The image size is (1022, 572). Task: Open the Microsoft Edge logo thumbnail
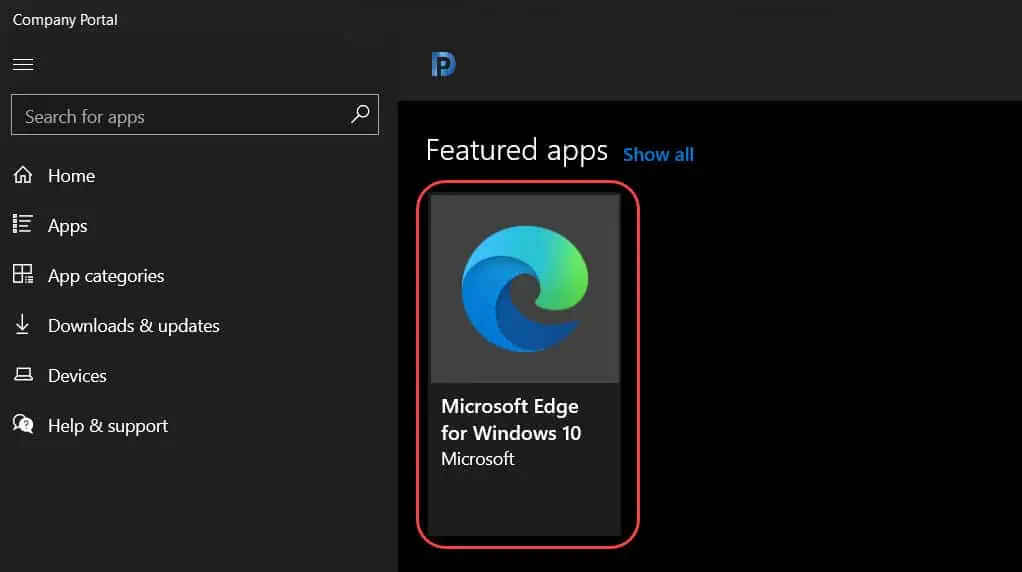point(525,289)
